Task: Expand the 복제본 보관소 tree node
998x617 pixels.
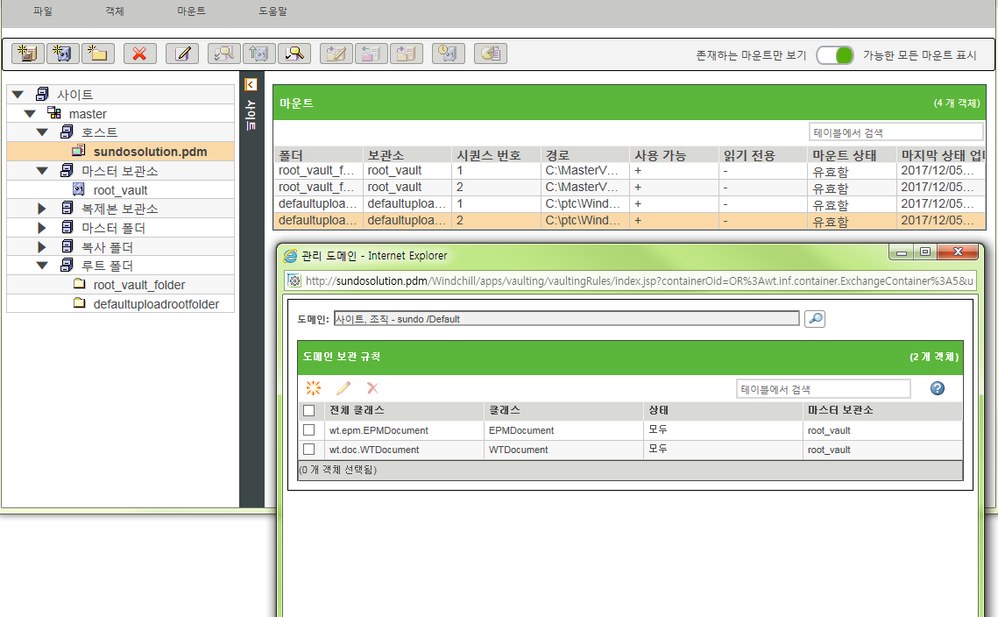Action: coord(42,209)
